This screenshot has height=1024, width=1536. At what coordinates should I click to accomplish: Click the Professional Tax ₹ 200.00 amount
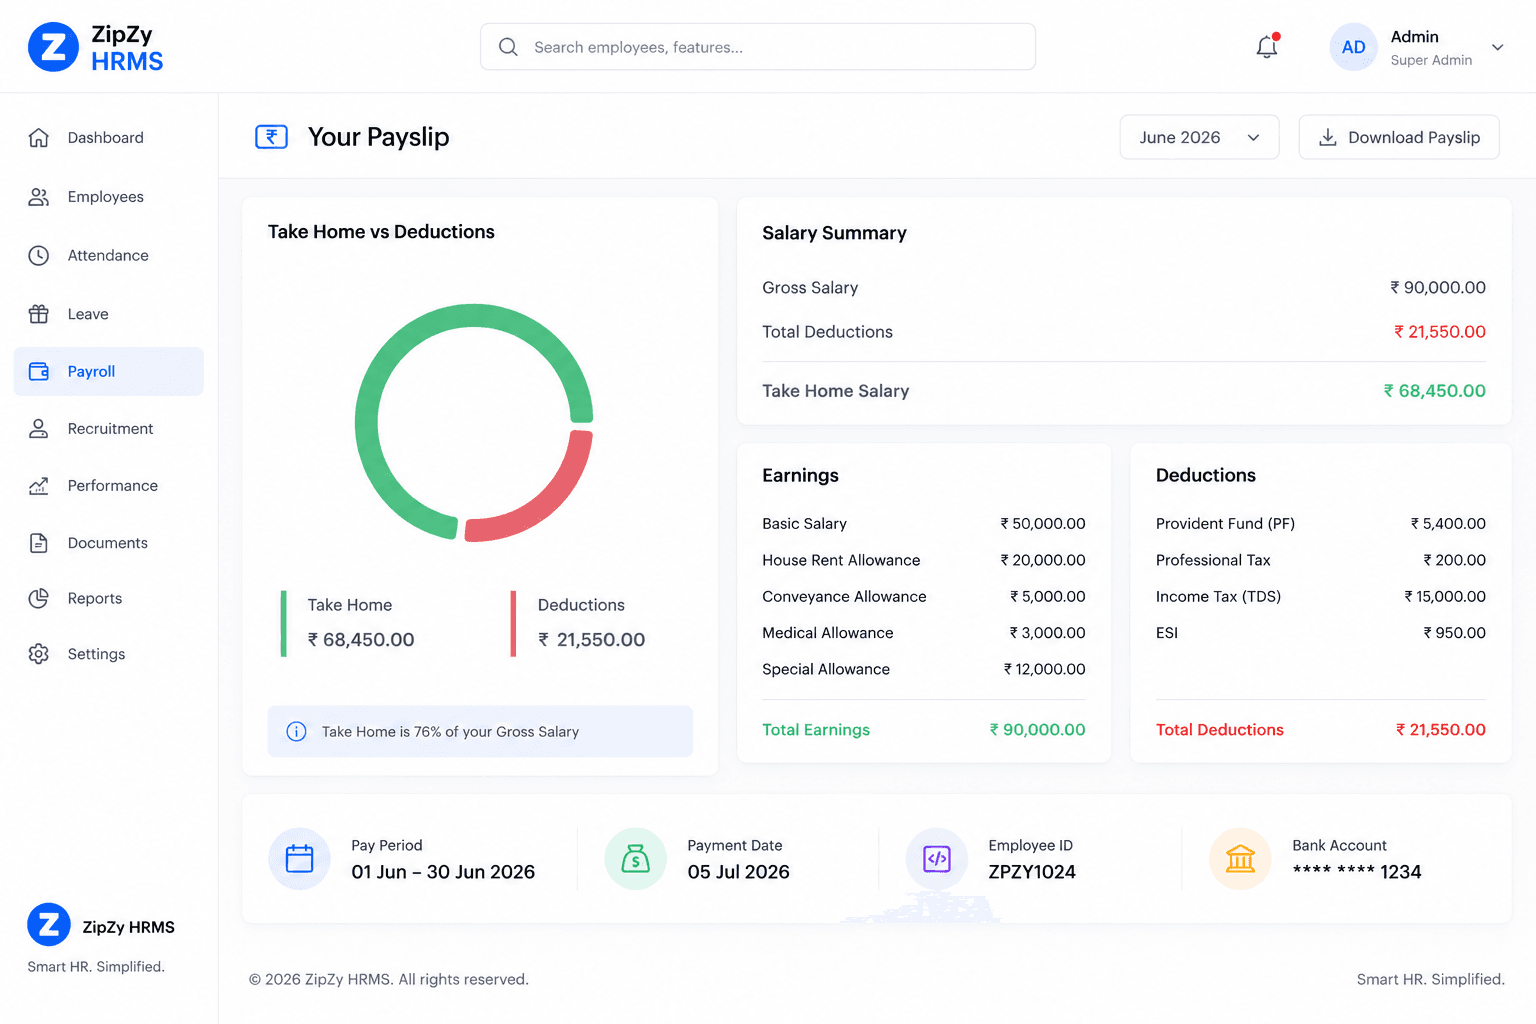pyautogui.click(x=1454, y=561)
